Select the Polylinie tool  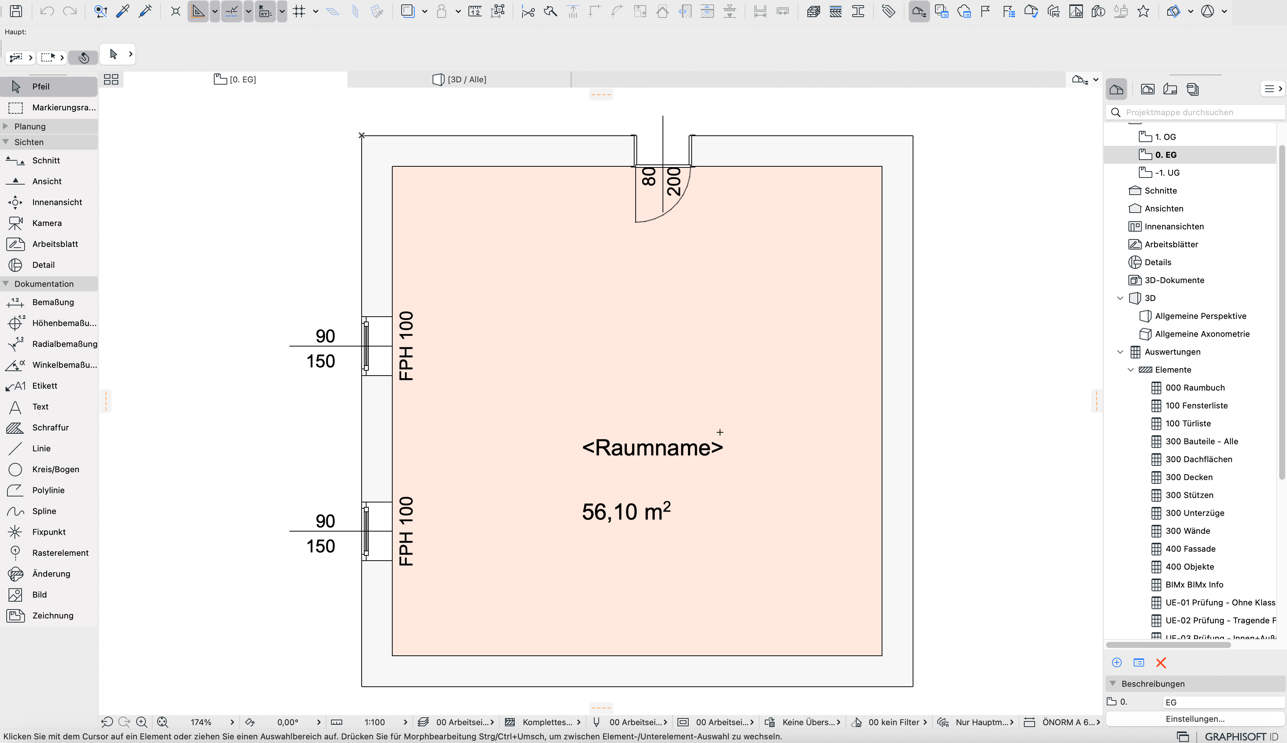click(x=49, y=490)
